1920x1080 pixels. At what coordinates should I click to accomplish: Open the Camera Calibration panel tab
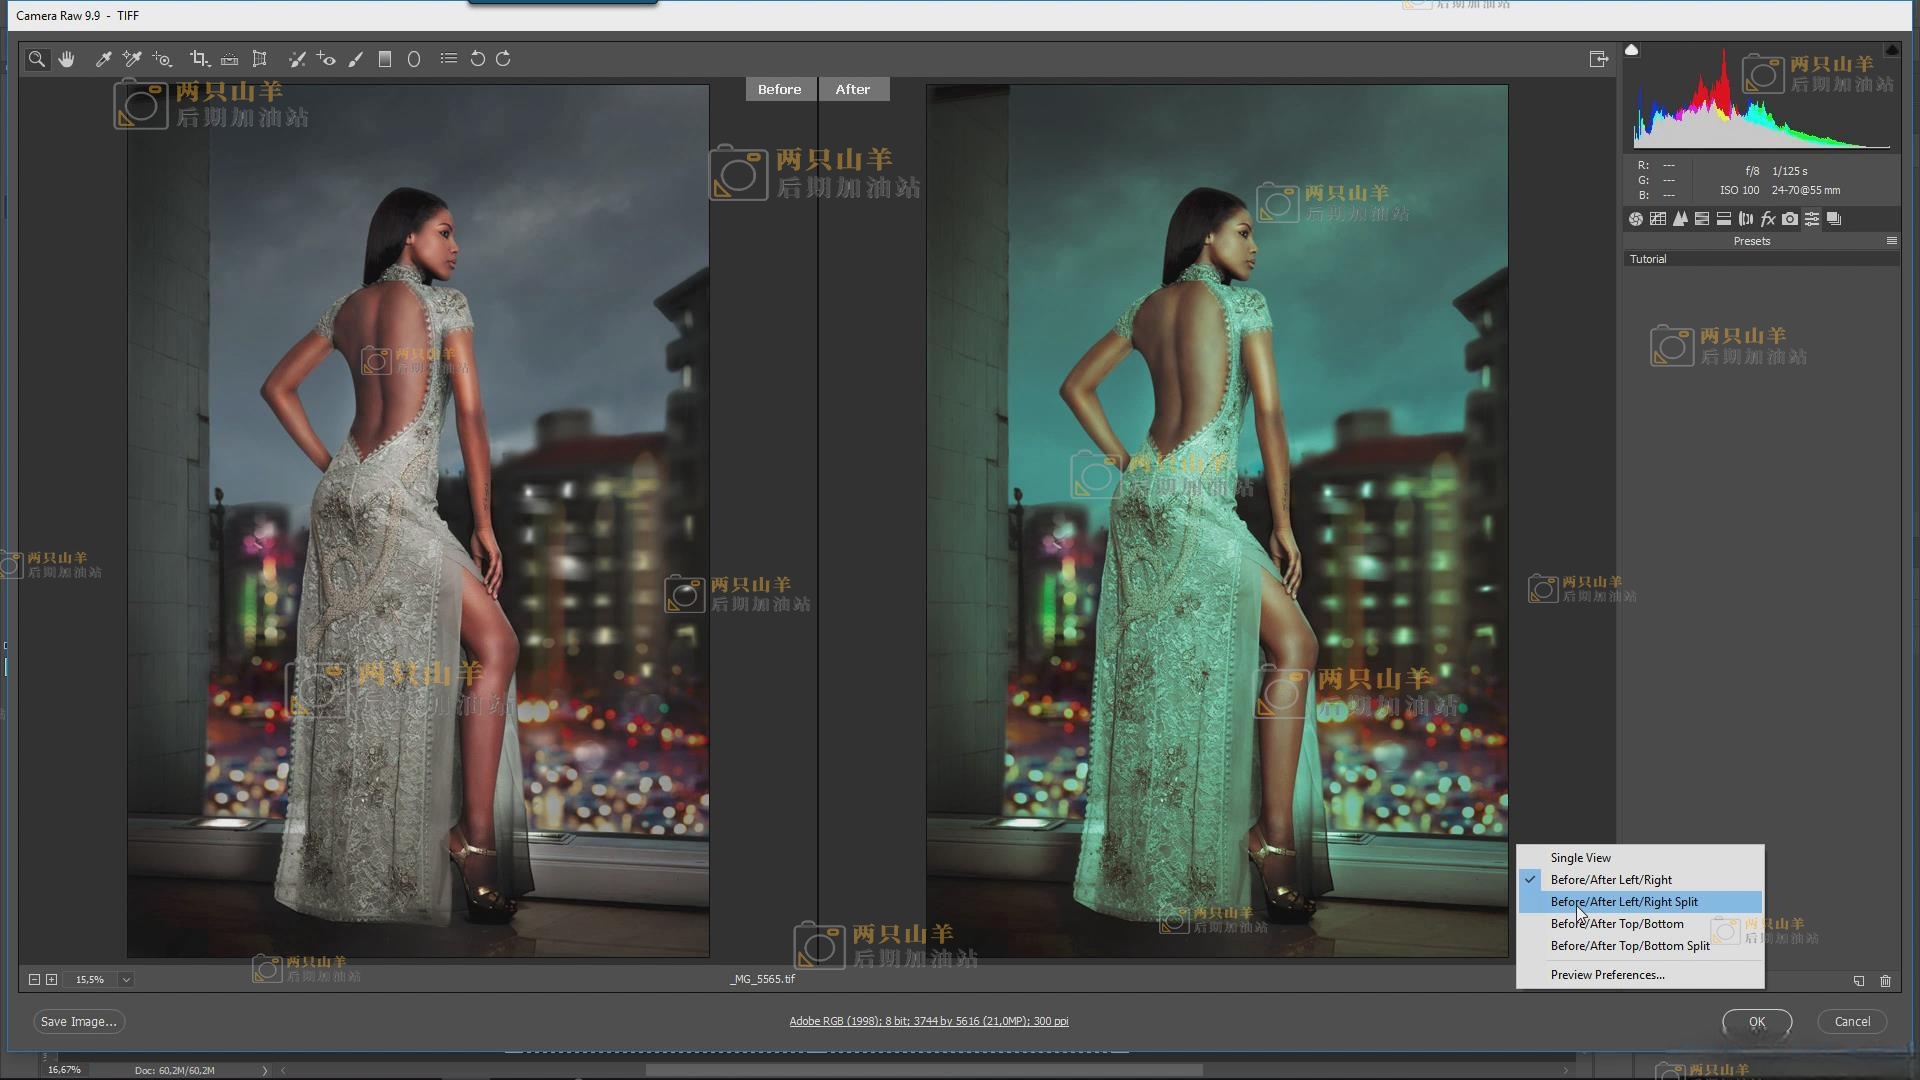pos(1790,219)
